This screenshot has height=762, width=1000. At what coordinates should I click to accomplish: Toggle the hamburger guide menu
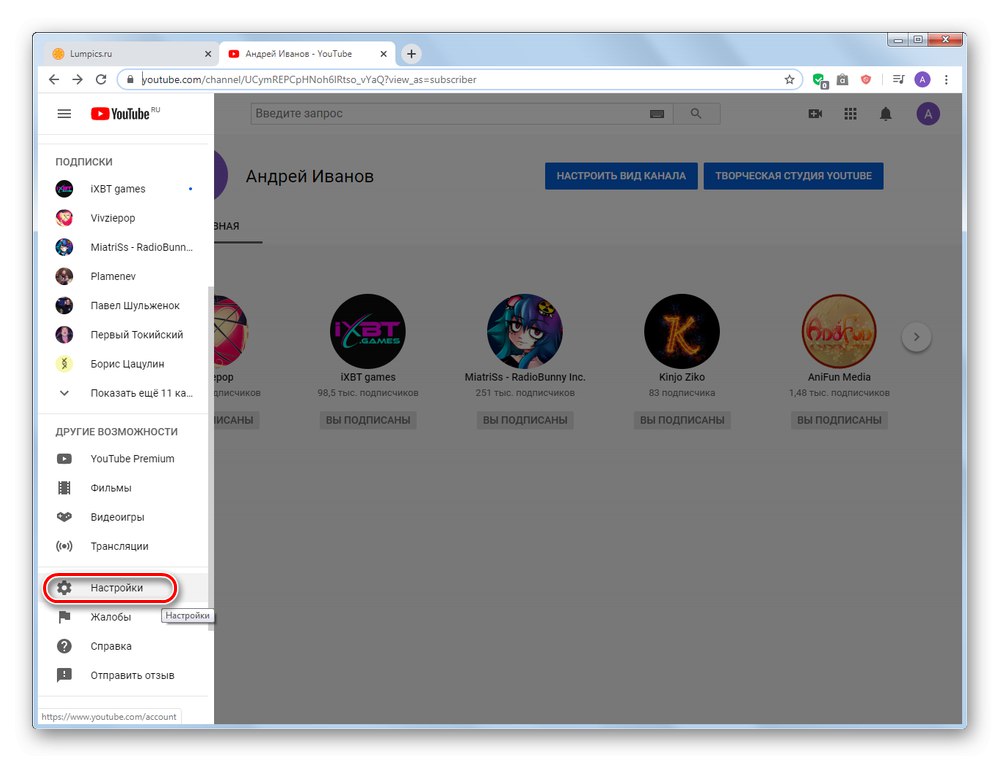[x=64, y=114]
